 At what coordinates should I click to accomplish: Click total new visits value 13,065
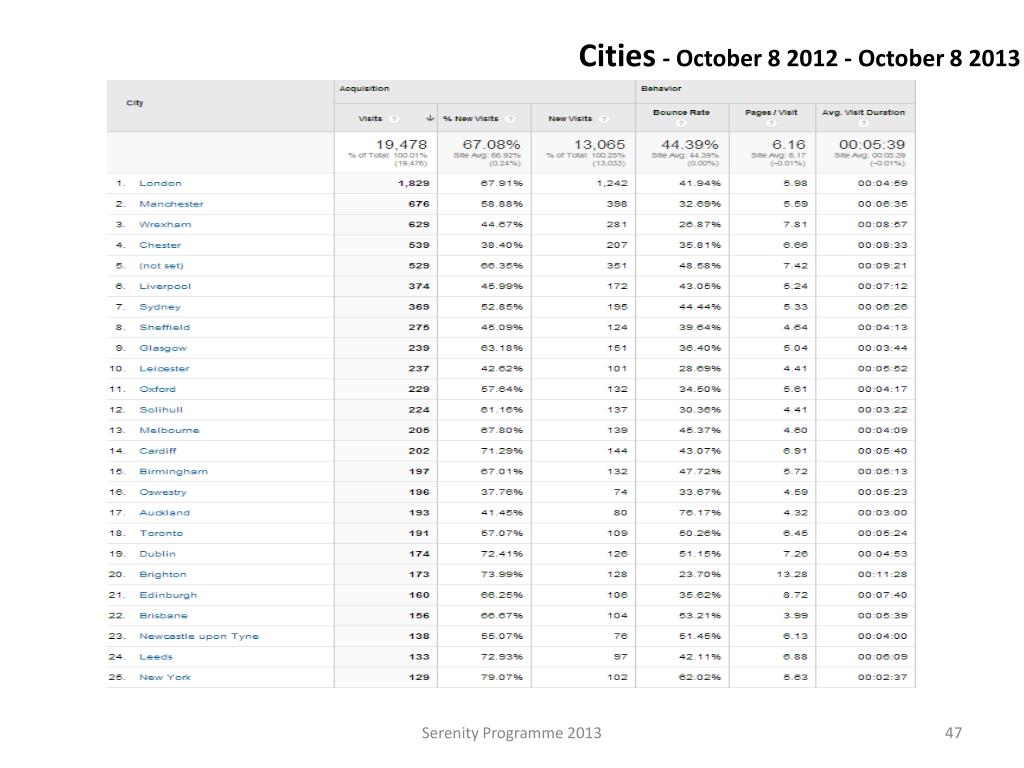coord(599,144)
